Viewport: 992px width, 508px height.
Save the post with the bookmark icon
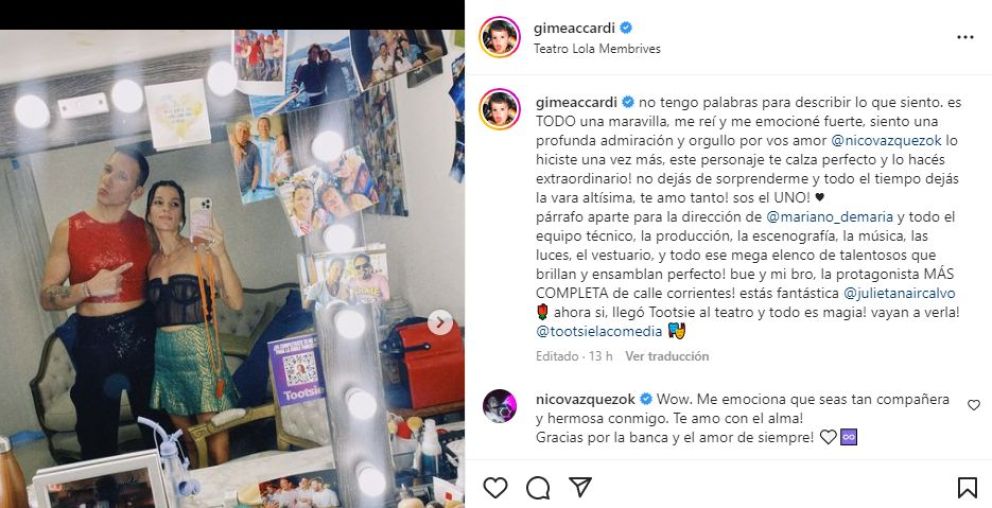(x=967, y=488)
